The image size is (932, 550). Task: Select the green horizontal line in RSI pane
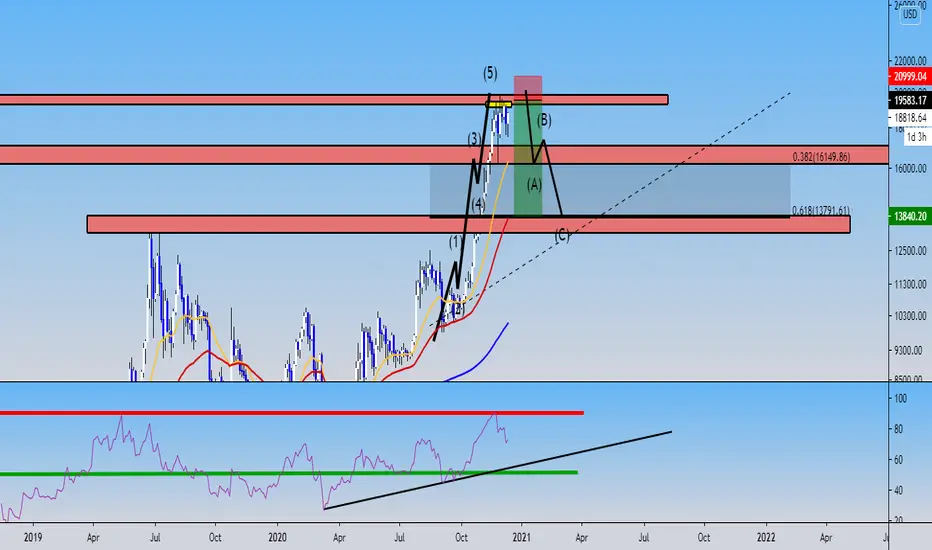[x=288, y=473]
